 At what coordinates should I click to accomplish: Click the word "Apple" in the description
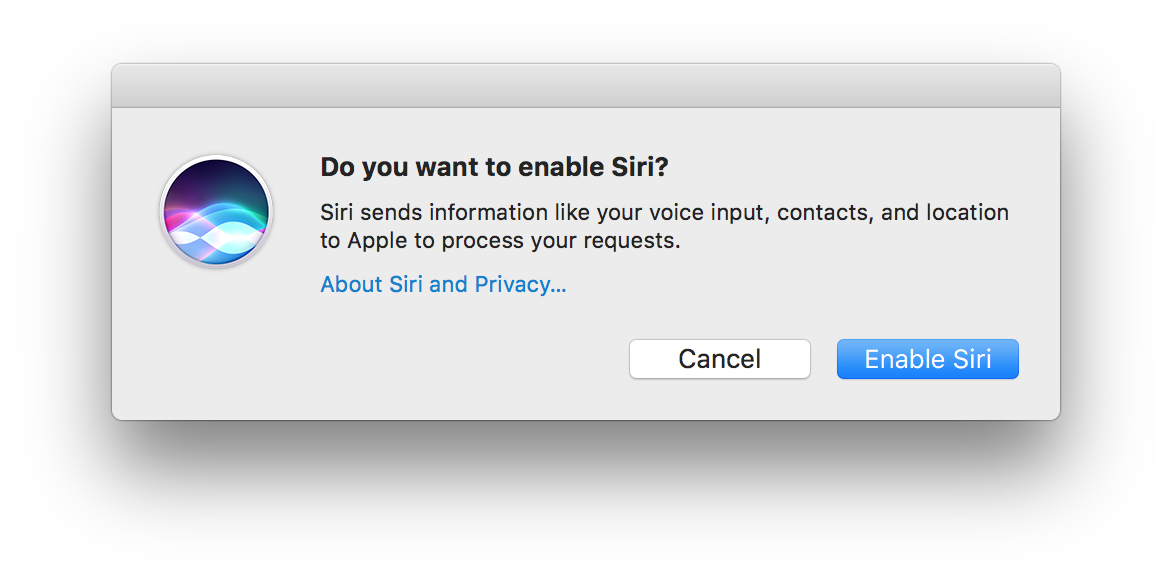click(x=376, y=241)
